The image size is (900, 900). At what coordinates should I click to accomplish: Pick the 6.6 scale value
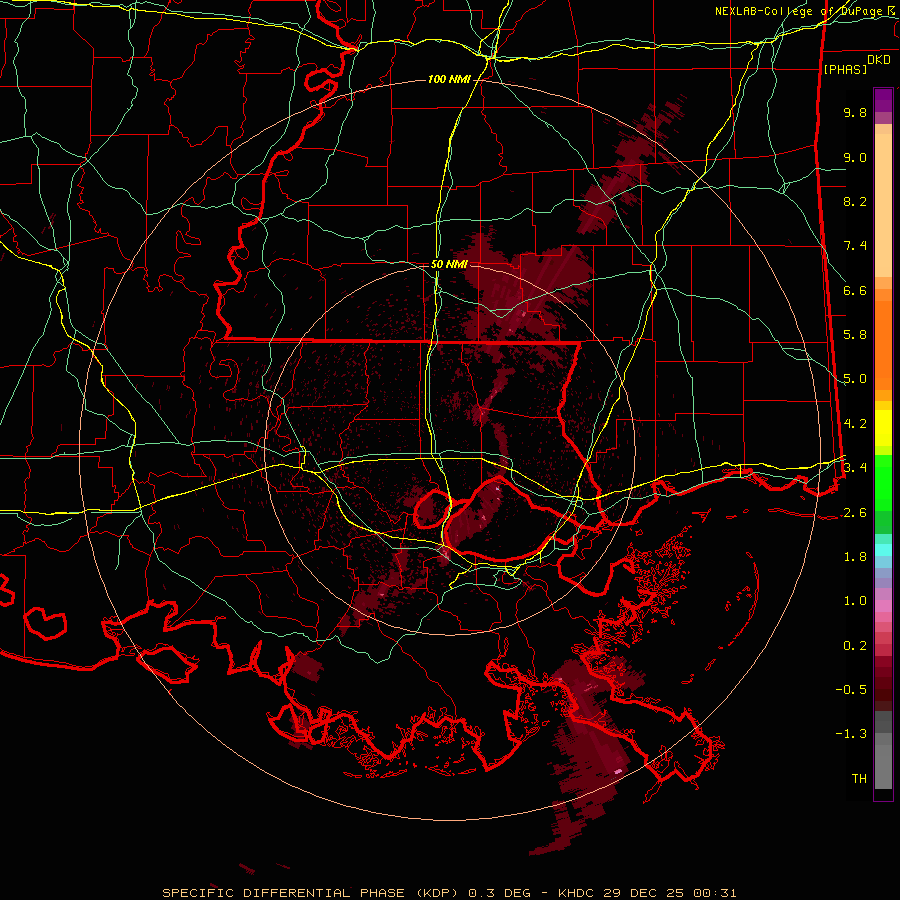click(x=855, y=290)
